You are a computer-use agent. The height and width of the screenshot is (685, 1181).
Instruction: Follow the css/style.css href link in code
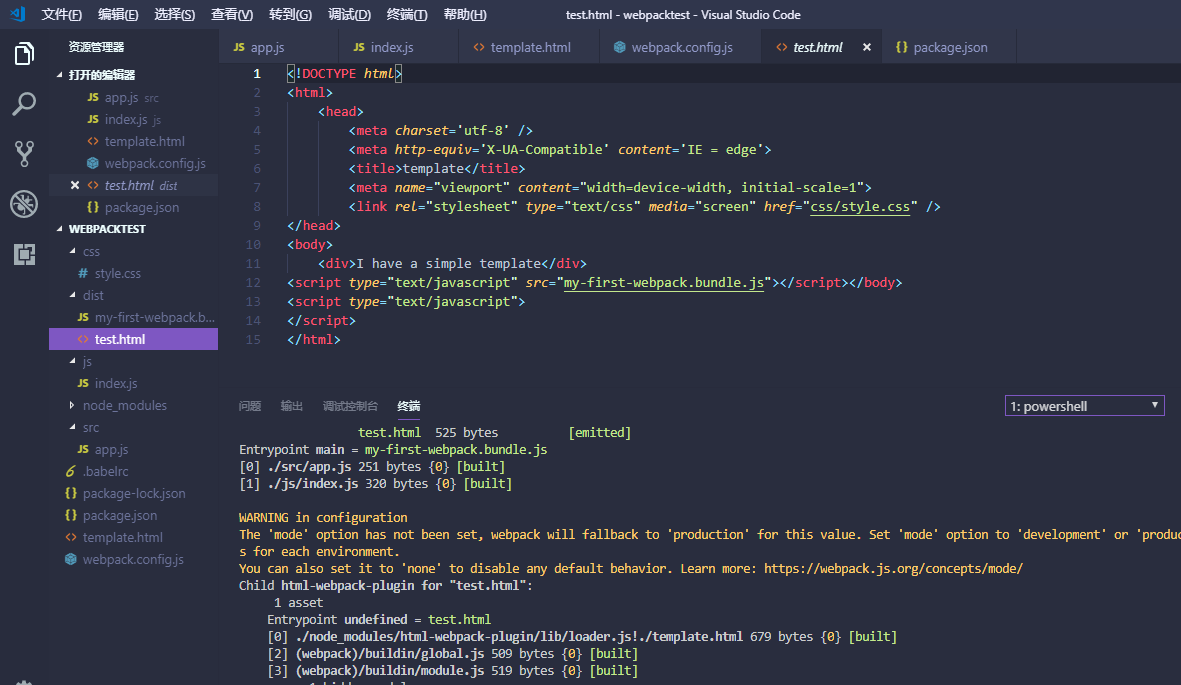(x=860, y=206)
